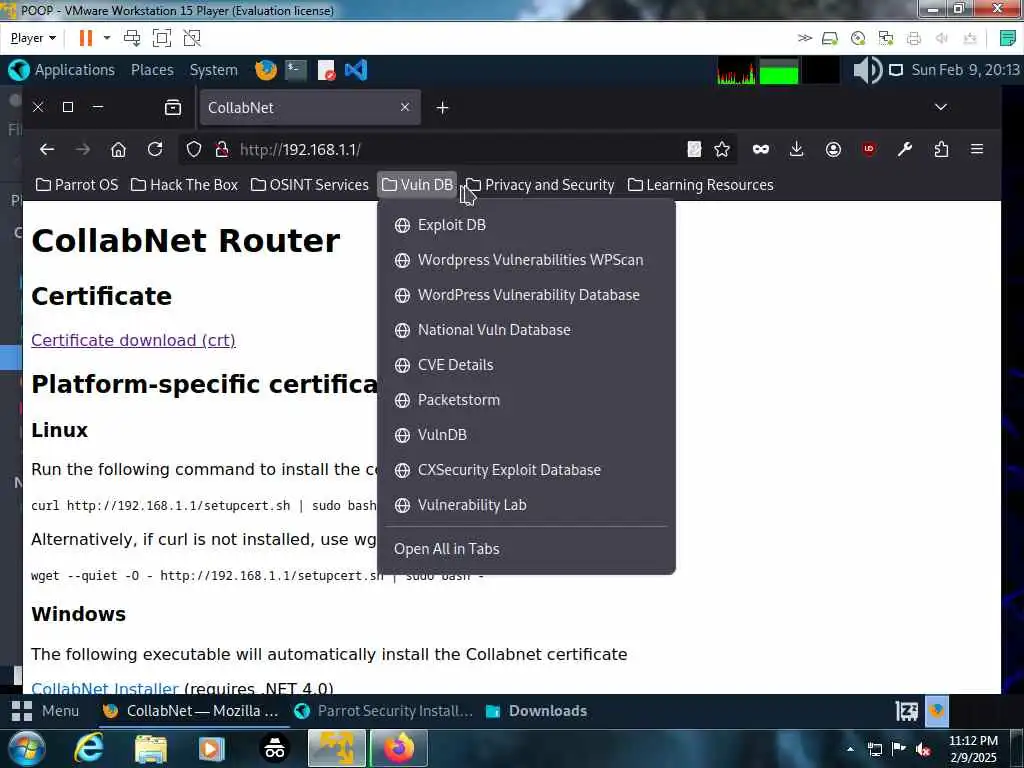Open Privacy and Security bookmarks folder
The image size is (1024, 768).
tap(541, 185)
